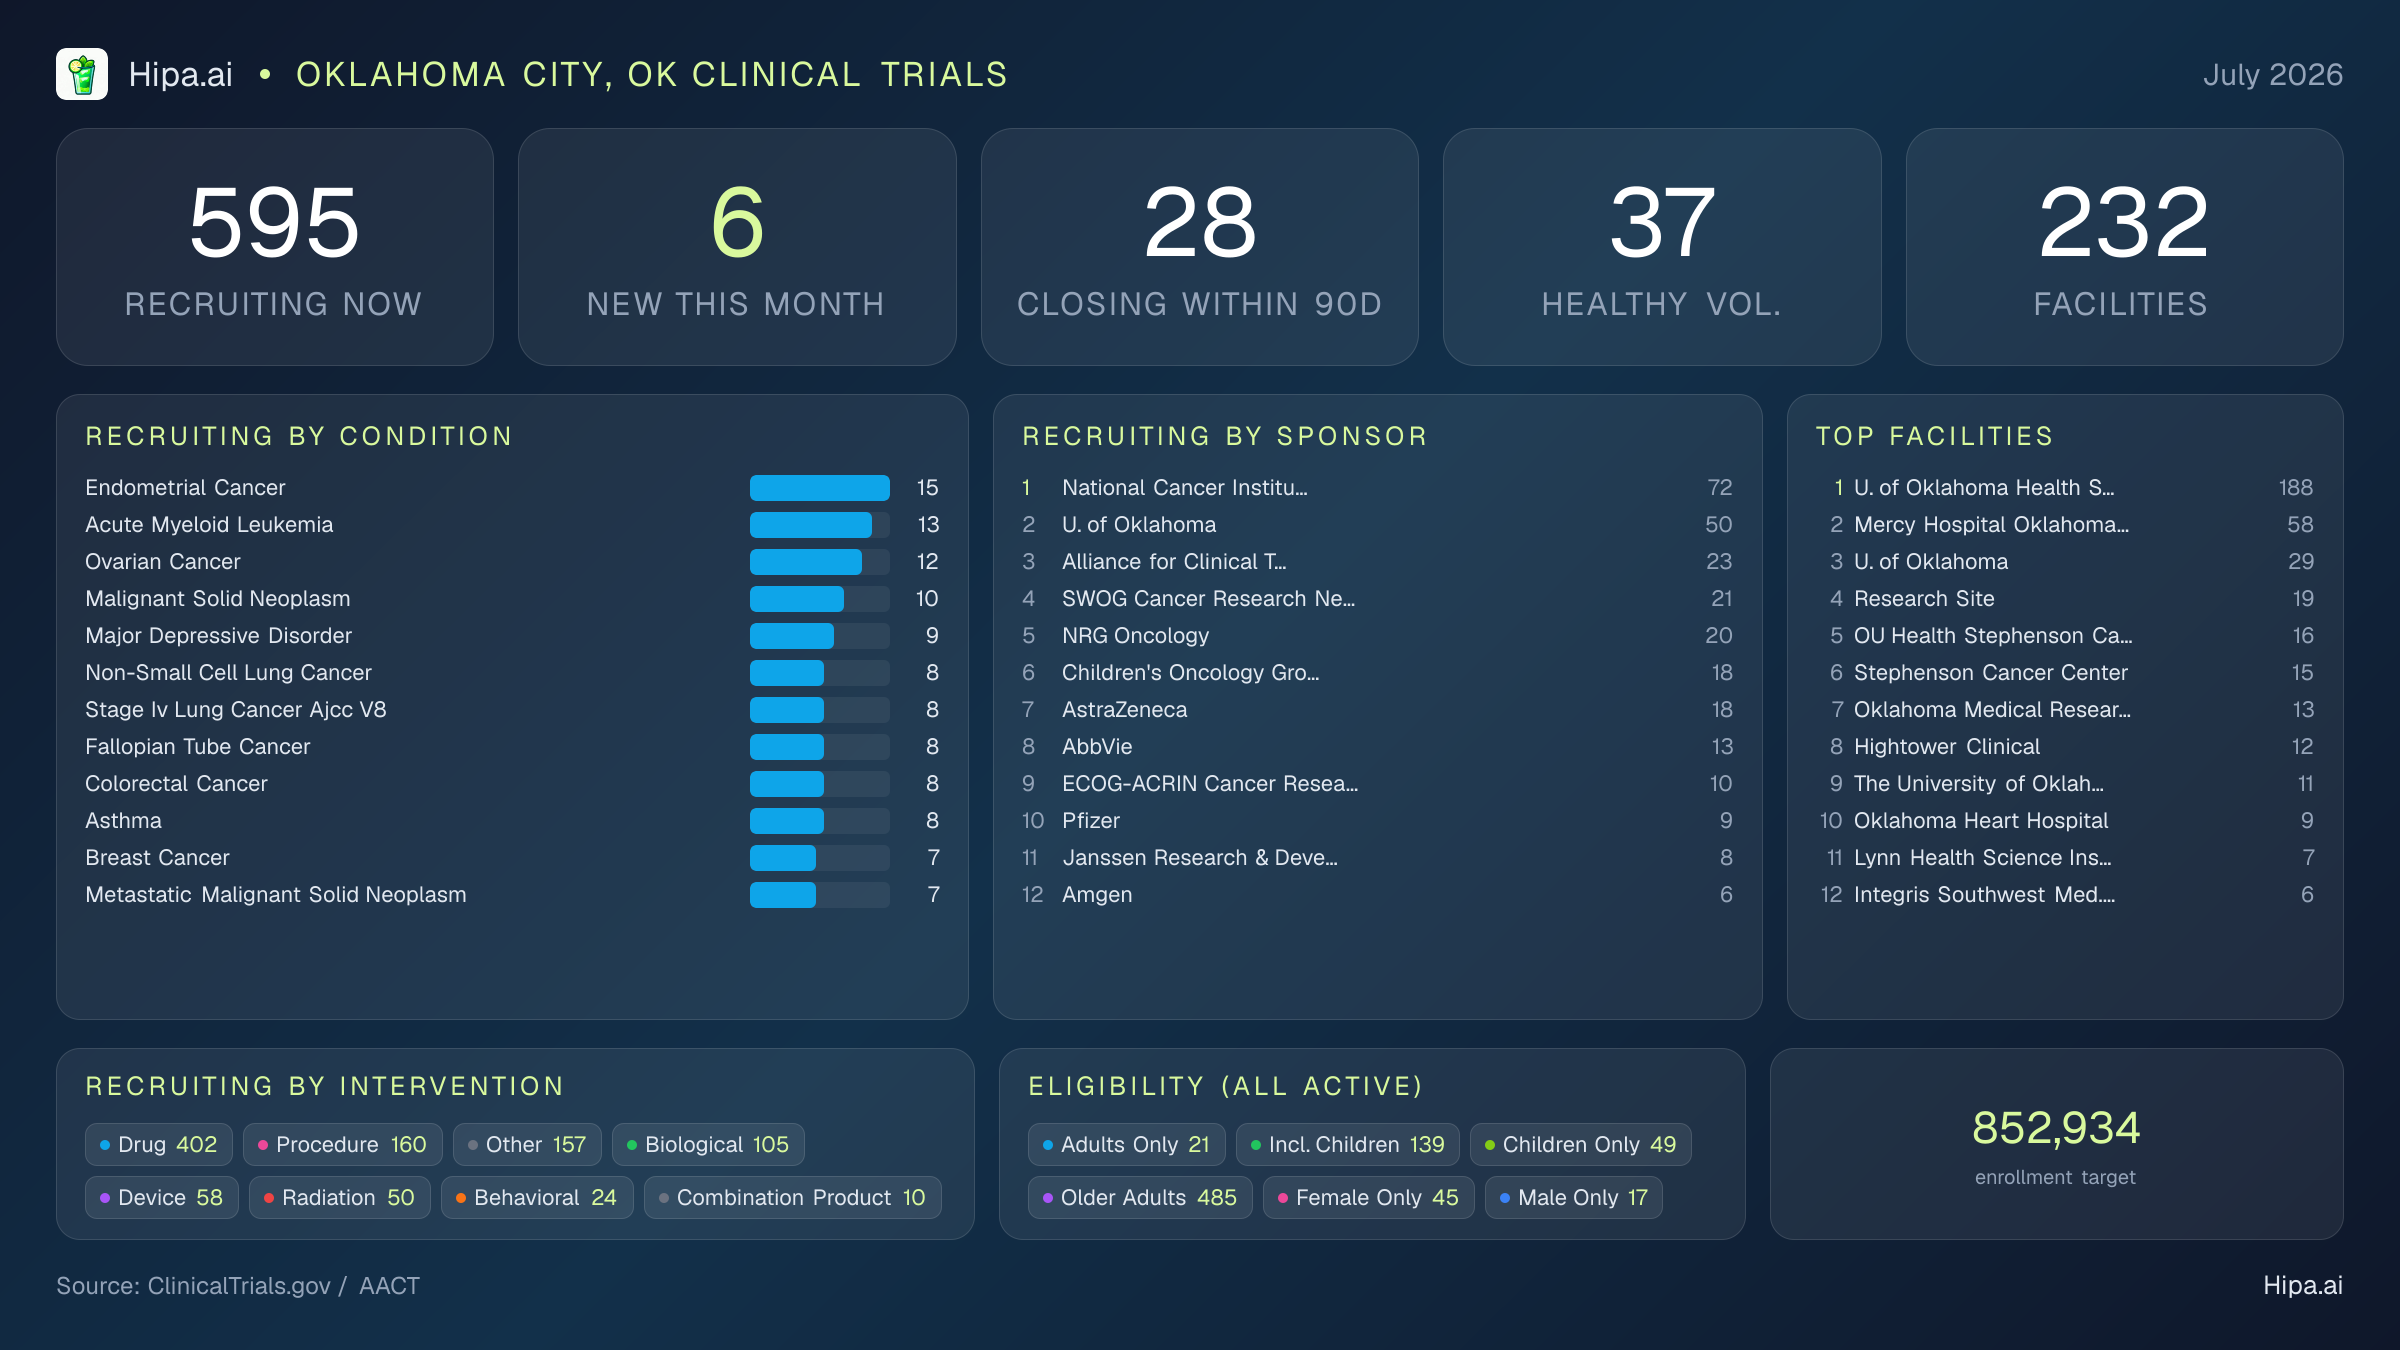Select Mercy Hospital Oklahoma… facility
2400x1350 pixels.
pos(2065,524)
